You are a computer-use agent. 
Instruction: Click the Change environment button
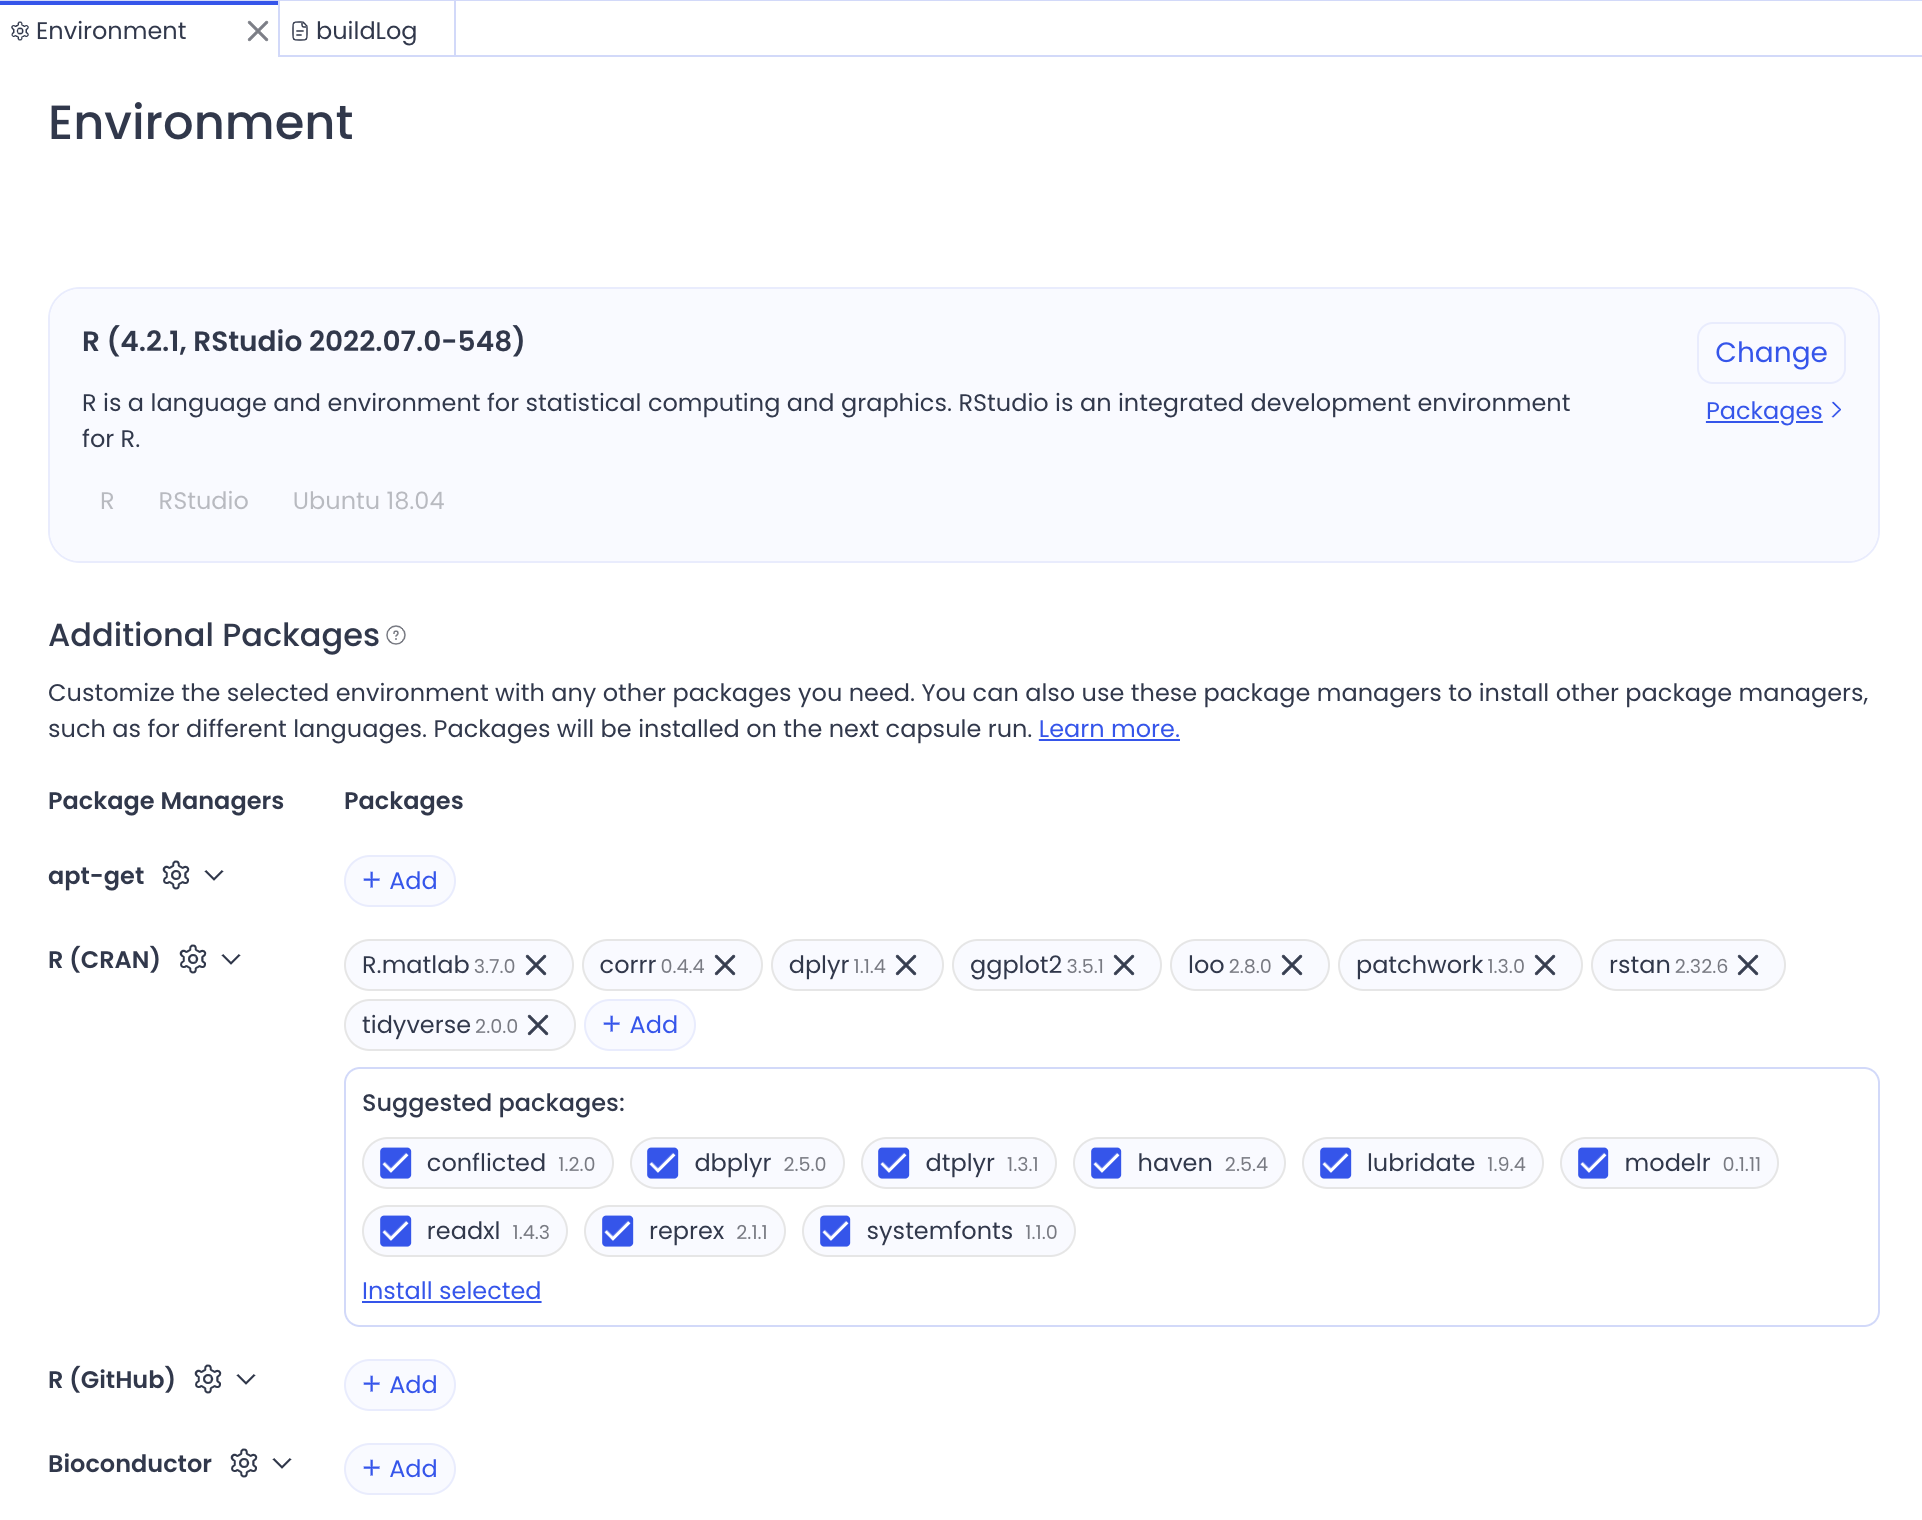click(x=1770, y=352)
